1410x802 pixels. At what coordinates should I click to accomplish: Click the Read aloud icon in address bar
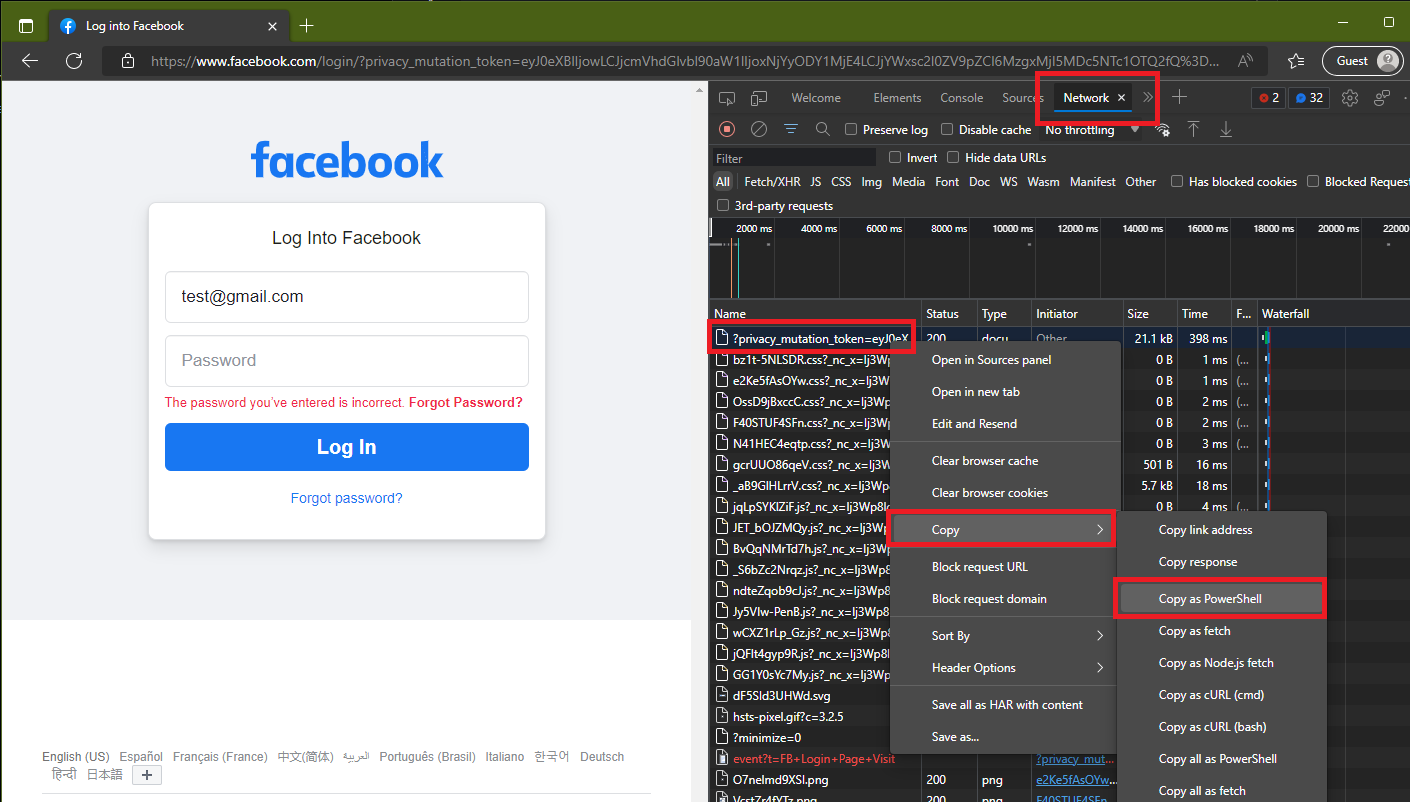click(1245, 61)
